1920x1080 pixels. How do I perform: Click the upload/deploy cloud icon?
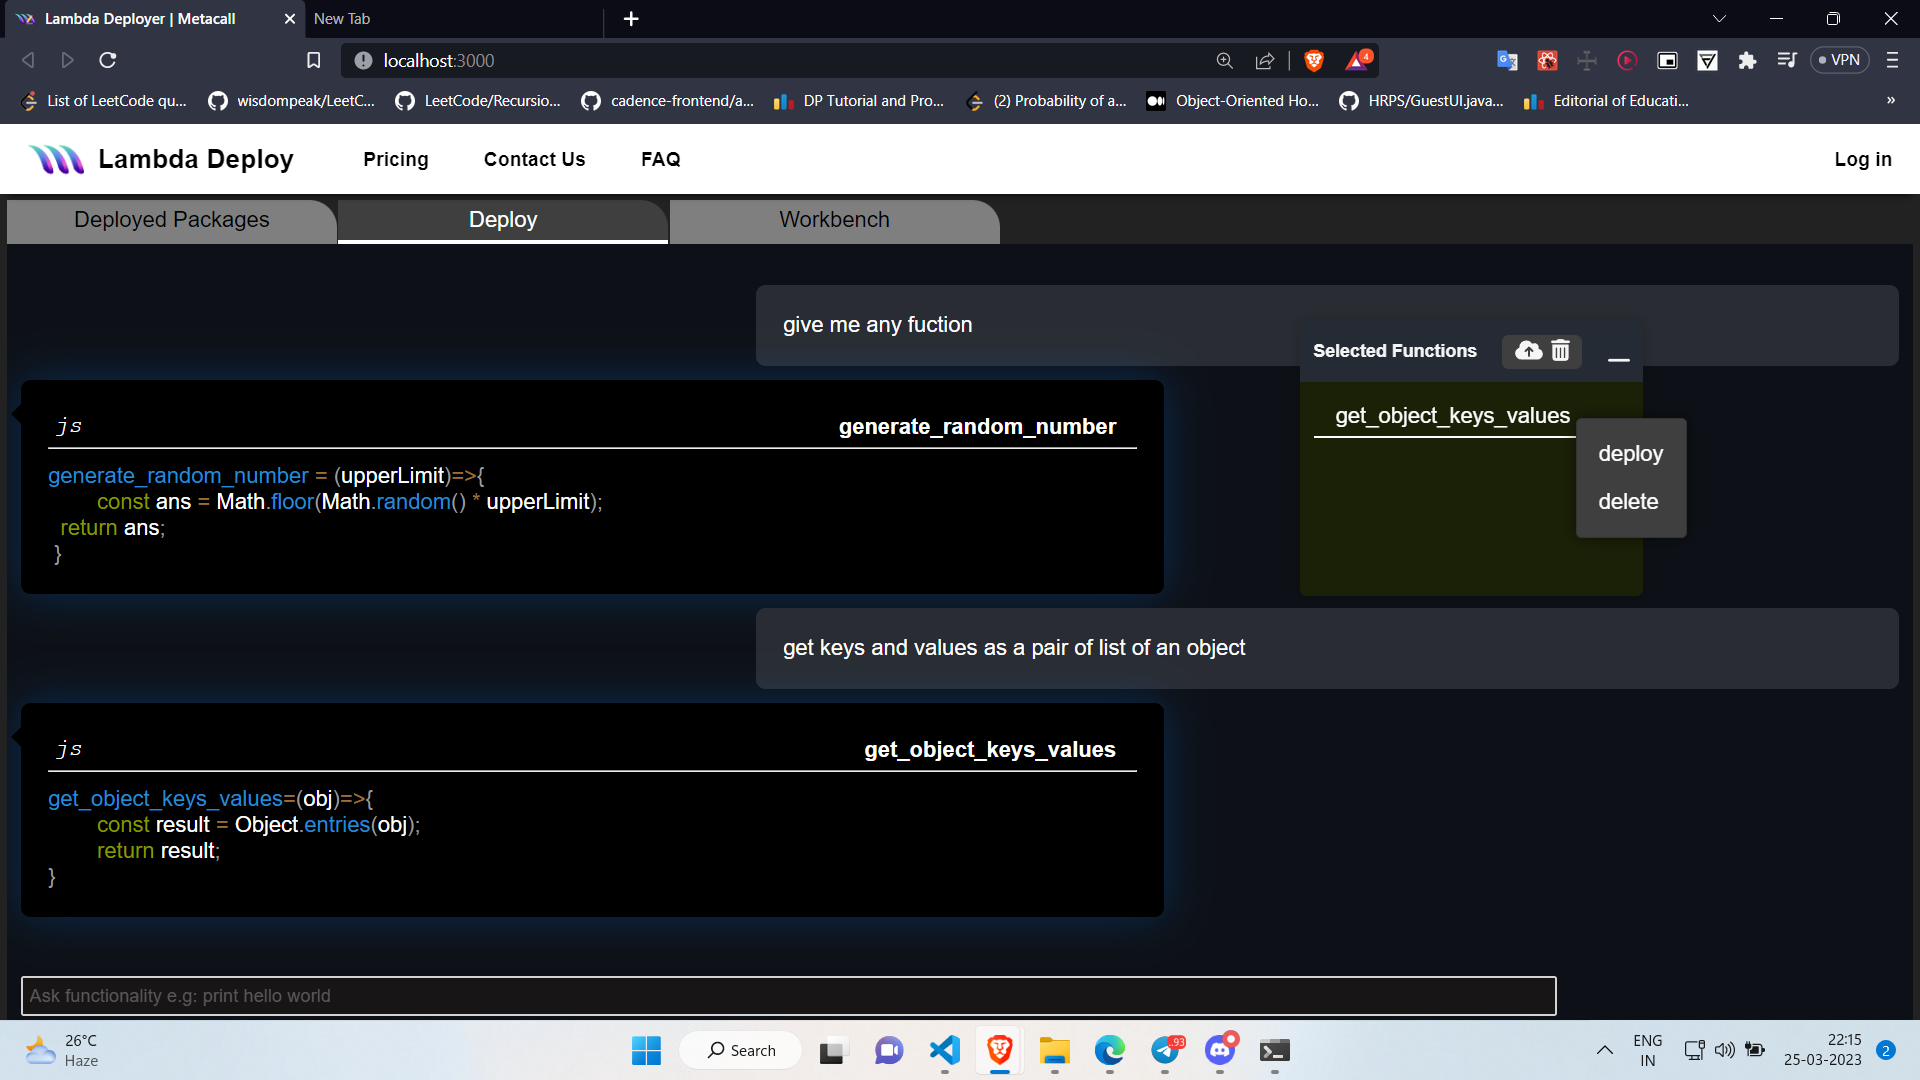click(x=1528, y=351)
